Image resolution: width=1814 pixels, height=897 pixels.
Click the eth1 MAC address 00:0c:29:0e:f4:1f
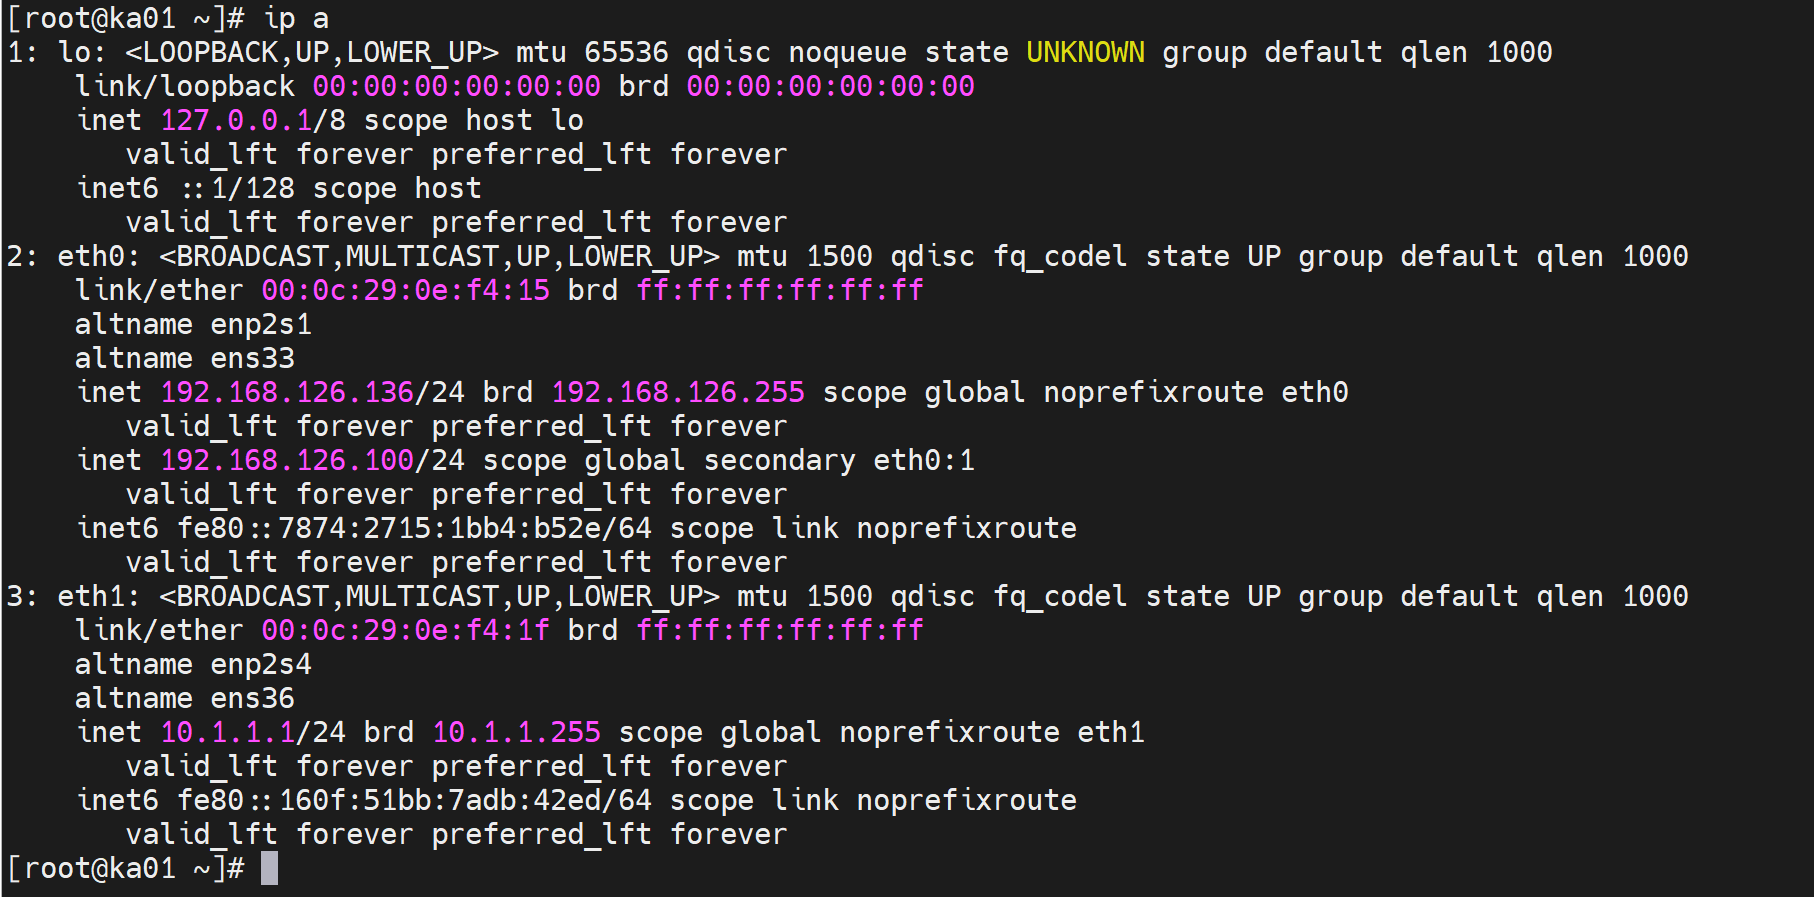point(405,630)
